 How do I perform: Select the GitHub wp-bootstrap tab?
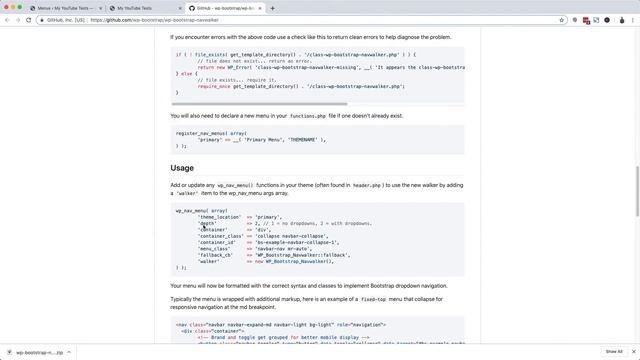[224, 8]
